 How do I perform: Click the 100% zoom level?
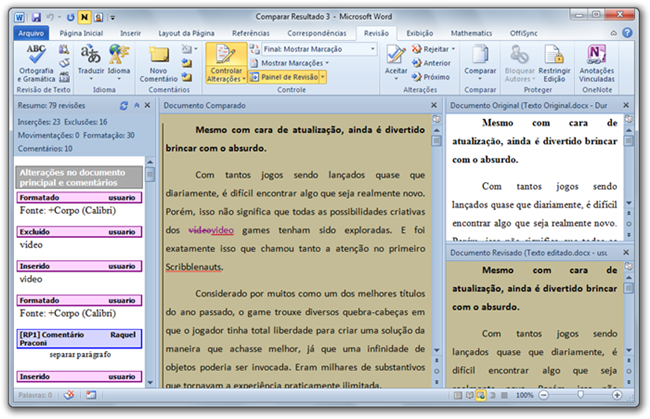(x=524, y=395)
